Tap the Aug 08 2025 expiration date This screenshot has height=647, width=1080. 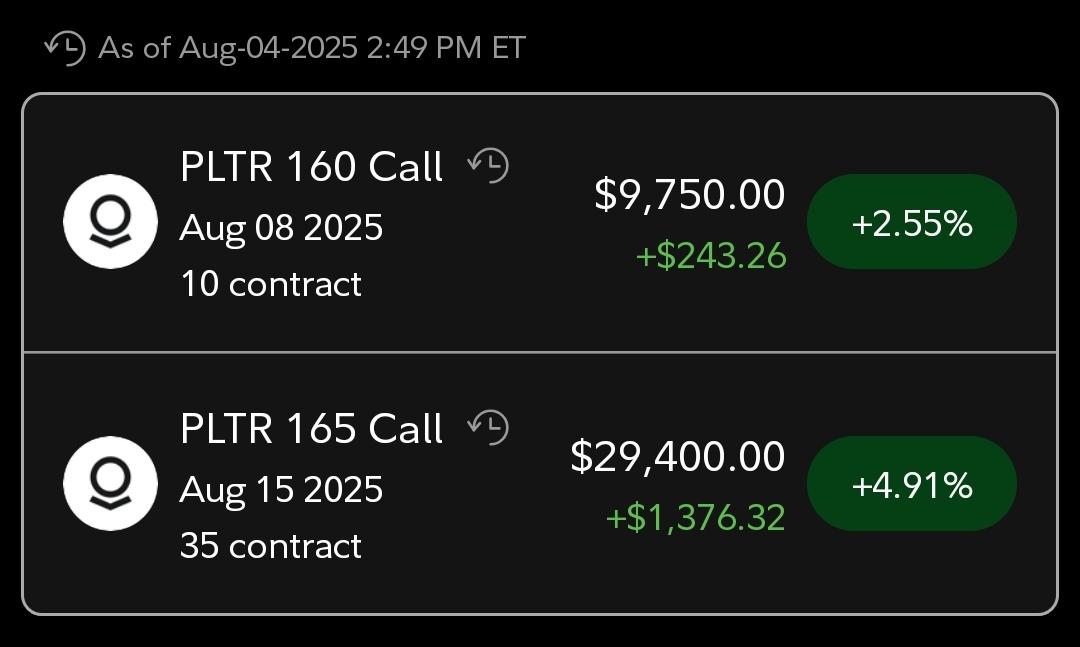281,229
